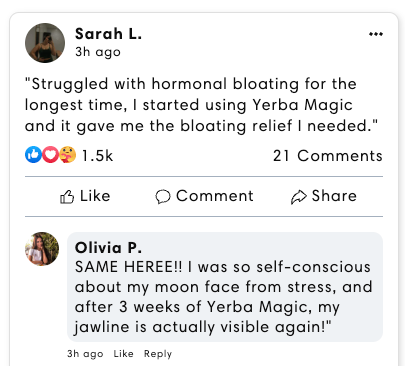
Task: Click the red heart reaction emoji
Action: [x=51, y=155]
